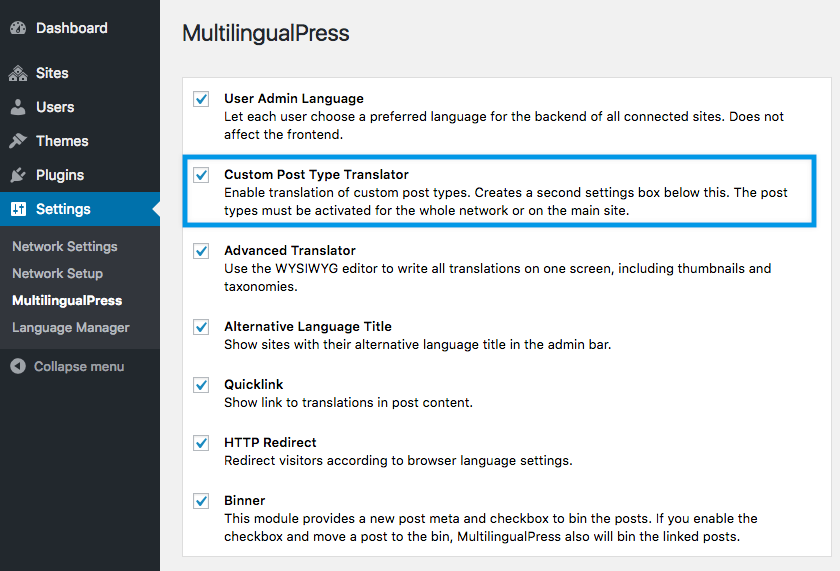Click the Sites houses icon
The width and height of the screenshot is (840, 571).
click(18, 73)
